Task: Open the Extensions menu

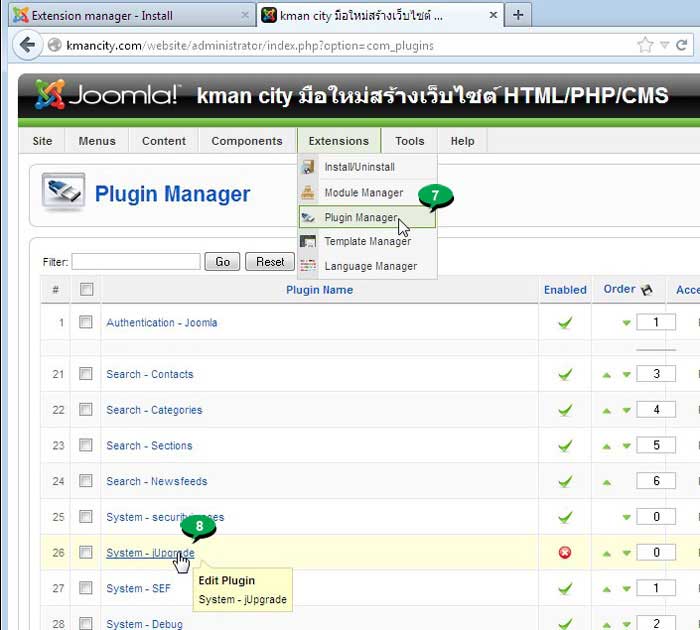Action: [339, 141]
